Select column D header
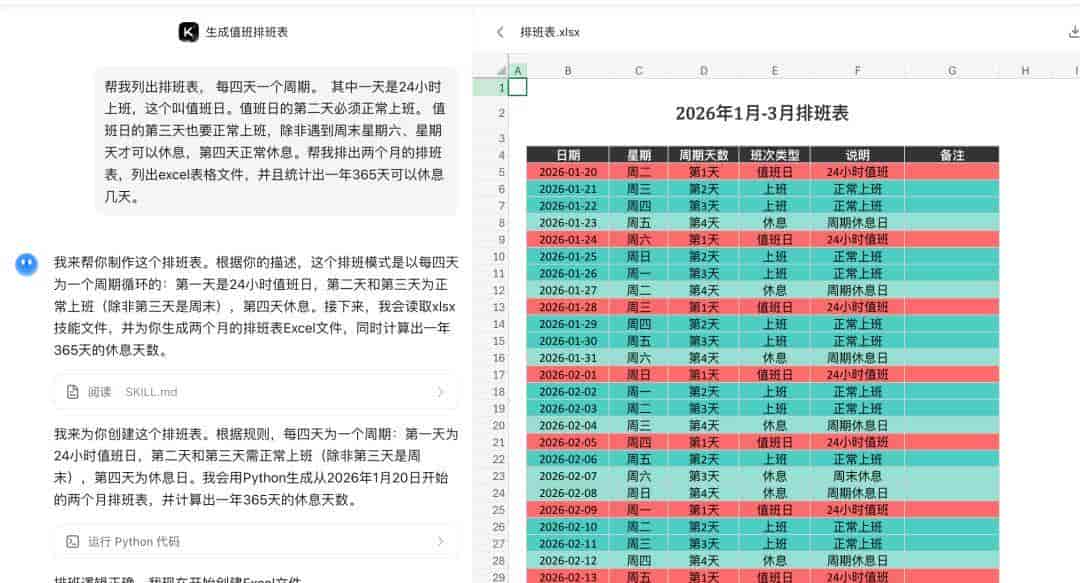The image size is (1080, 583). 703,70
